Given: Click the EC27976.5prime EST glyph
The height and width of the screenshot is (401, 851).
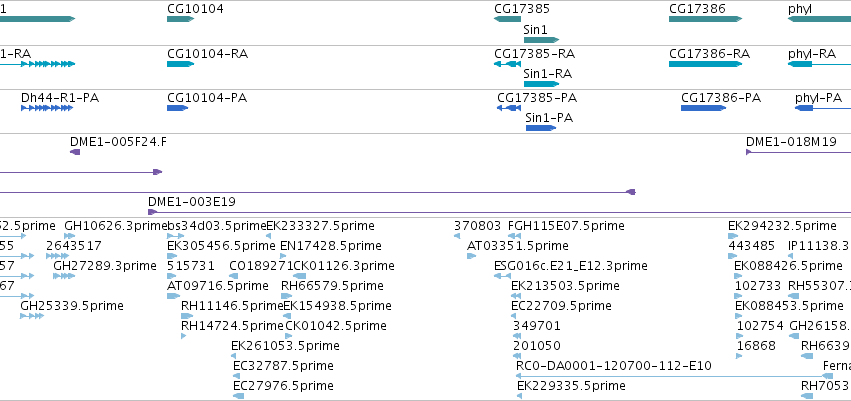Looking at the screenshot, I should point(238,396).
